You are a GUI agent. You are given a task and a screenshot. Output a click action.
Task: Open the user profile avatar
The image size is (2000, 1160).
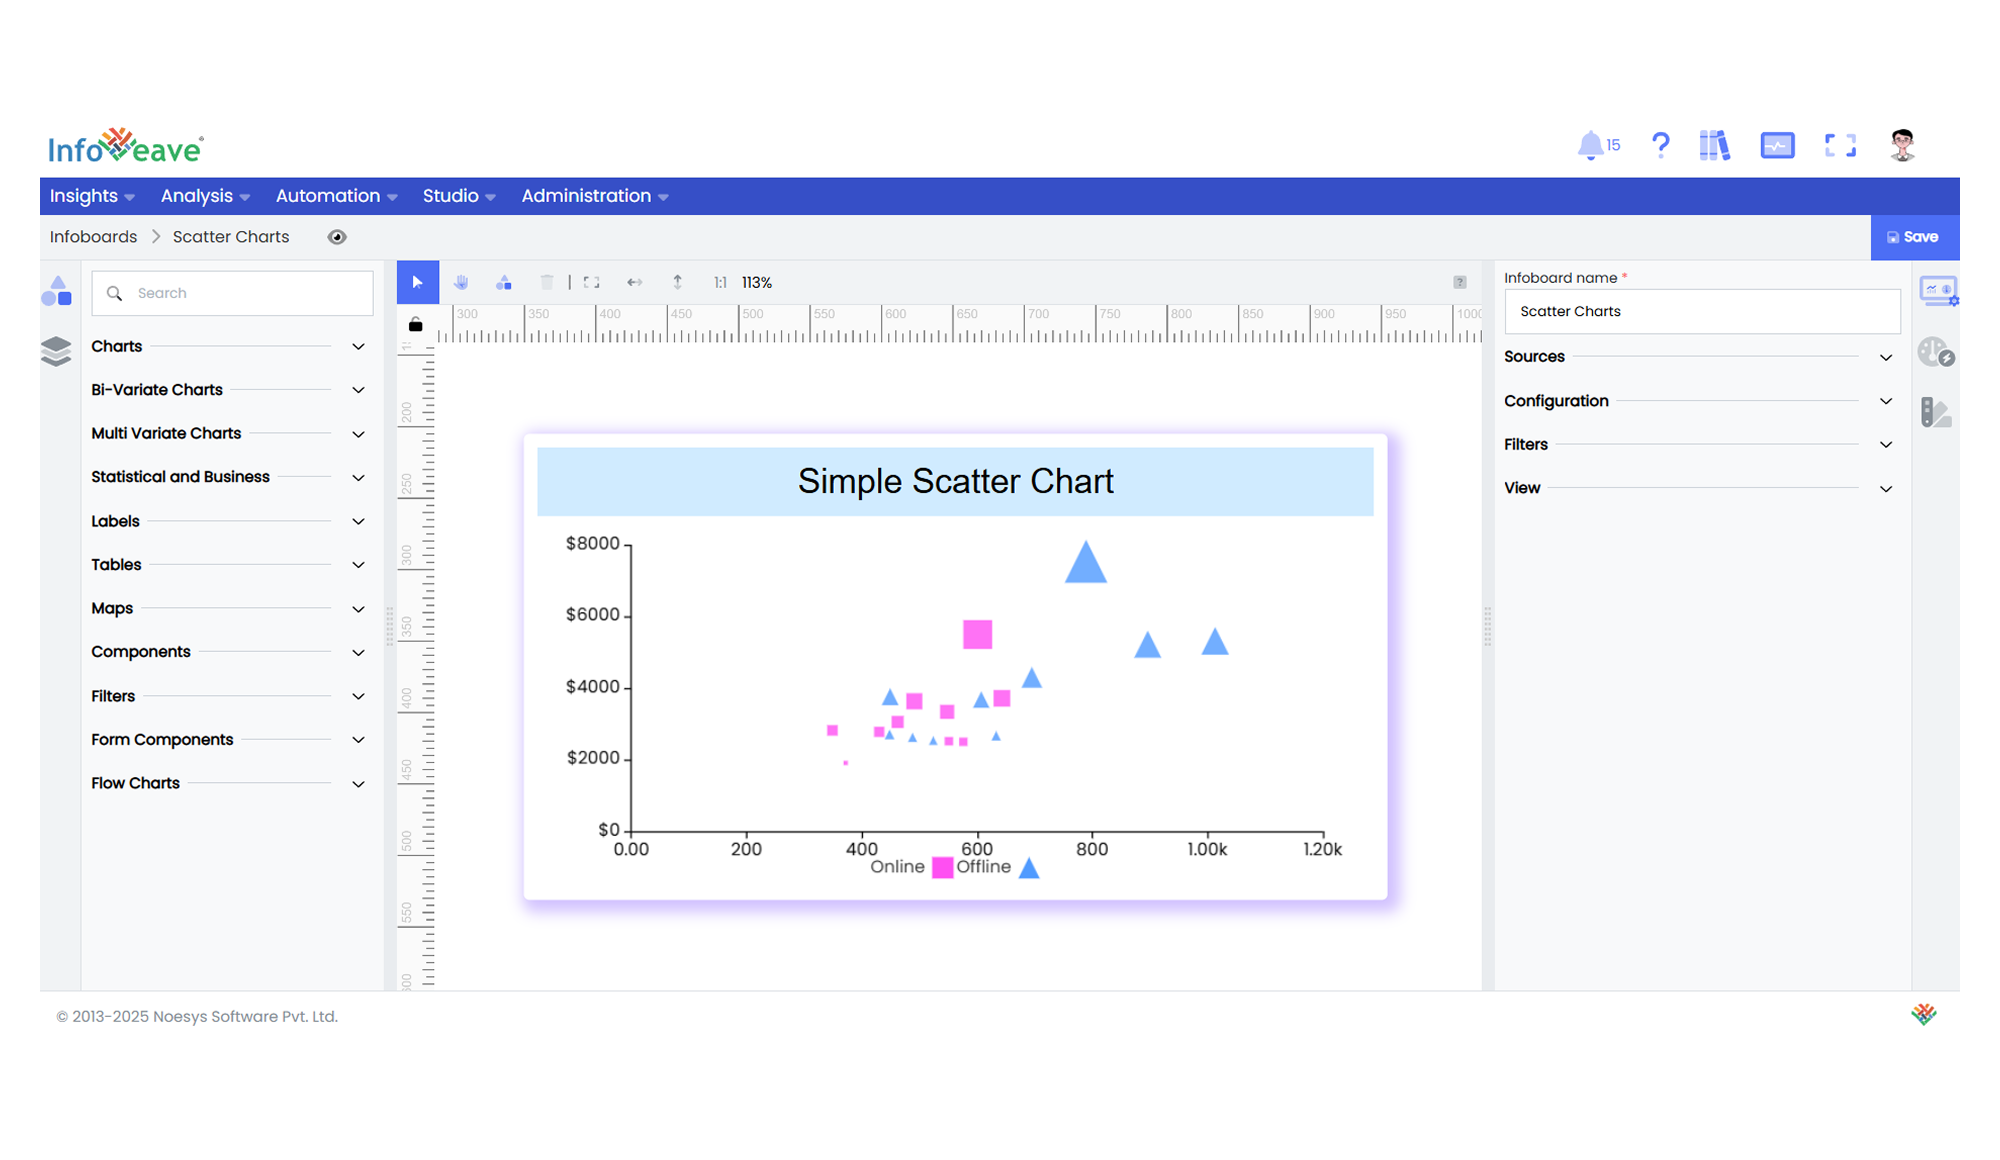[1902, 145]
